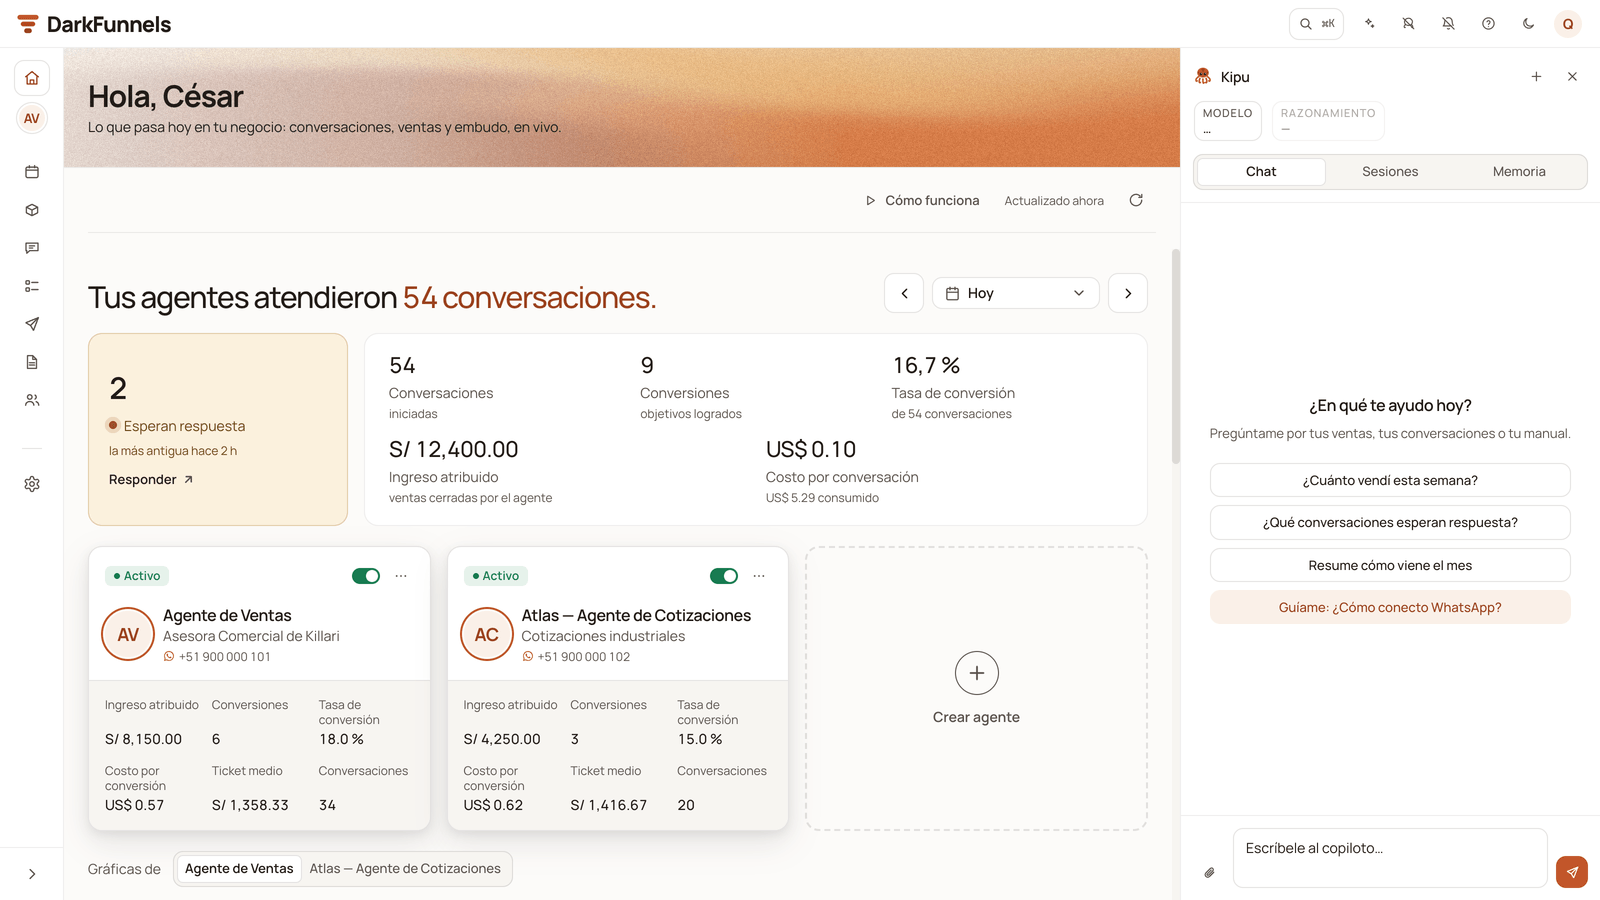Open the settings gear in sidebar
The width and height of the screenshot is (1600, 900).
32,484
